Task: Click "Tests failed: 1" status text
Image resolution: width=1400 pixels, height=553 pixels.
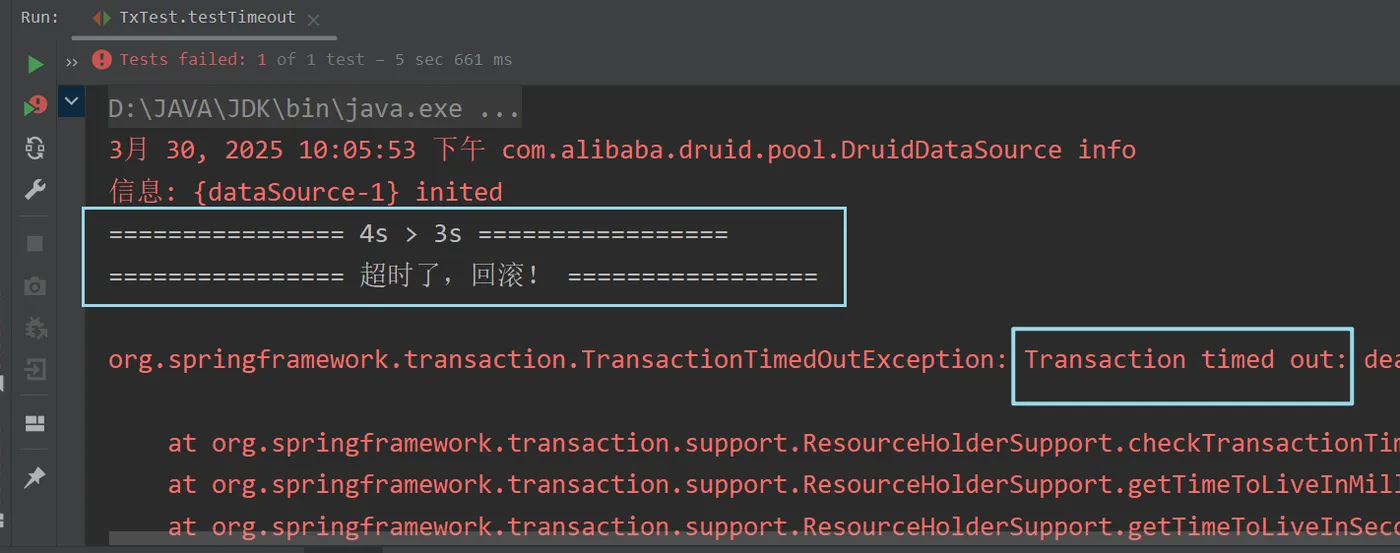Action: (192, 60)
